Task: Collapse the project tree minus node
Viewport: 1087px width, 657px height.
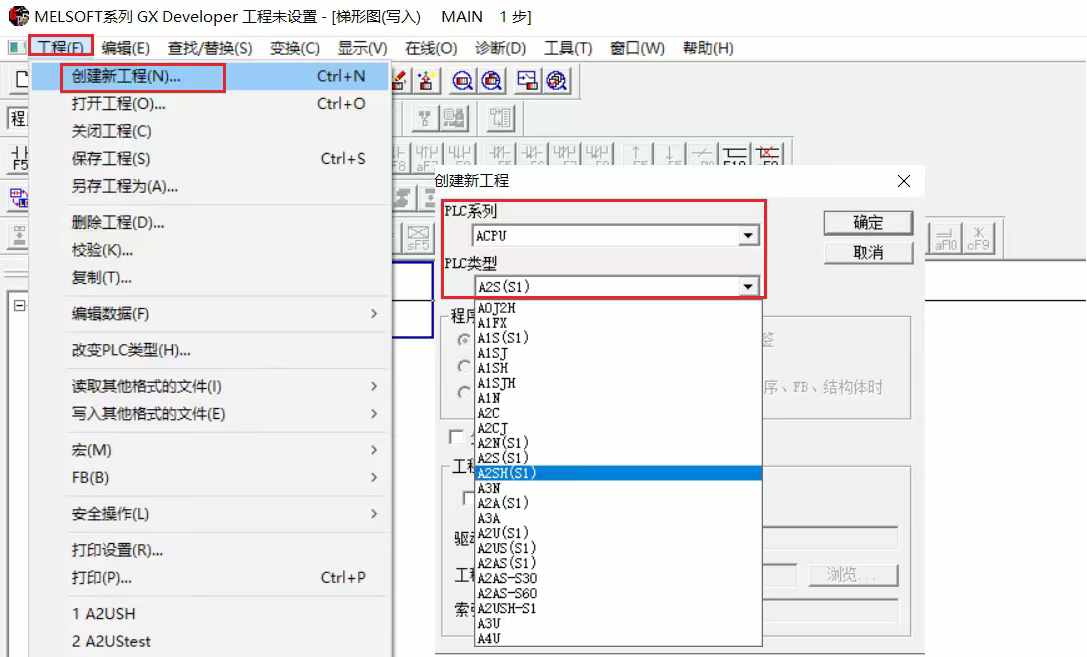Action: click(x=19, y=306)
